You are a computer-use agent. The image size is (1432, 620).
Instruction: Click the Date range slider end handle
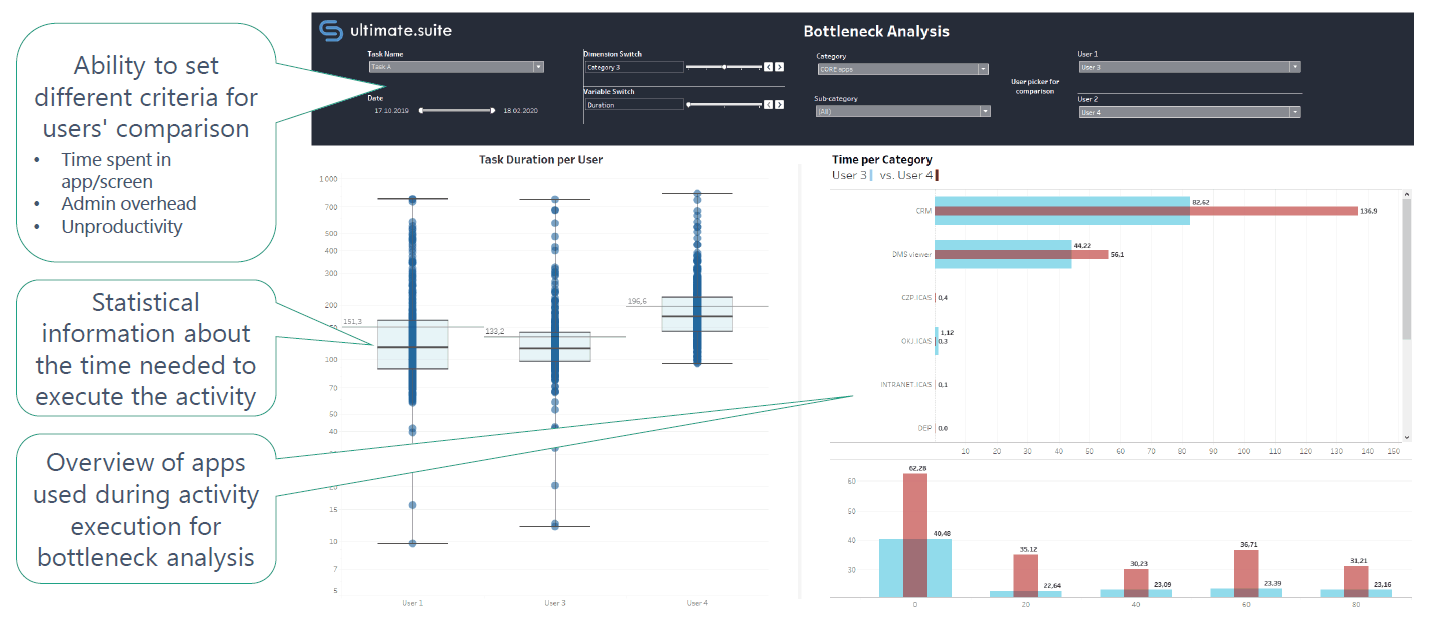(493, 110)
